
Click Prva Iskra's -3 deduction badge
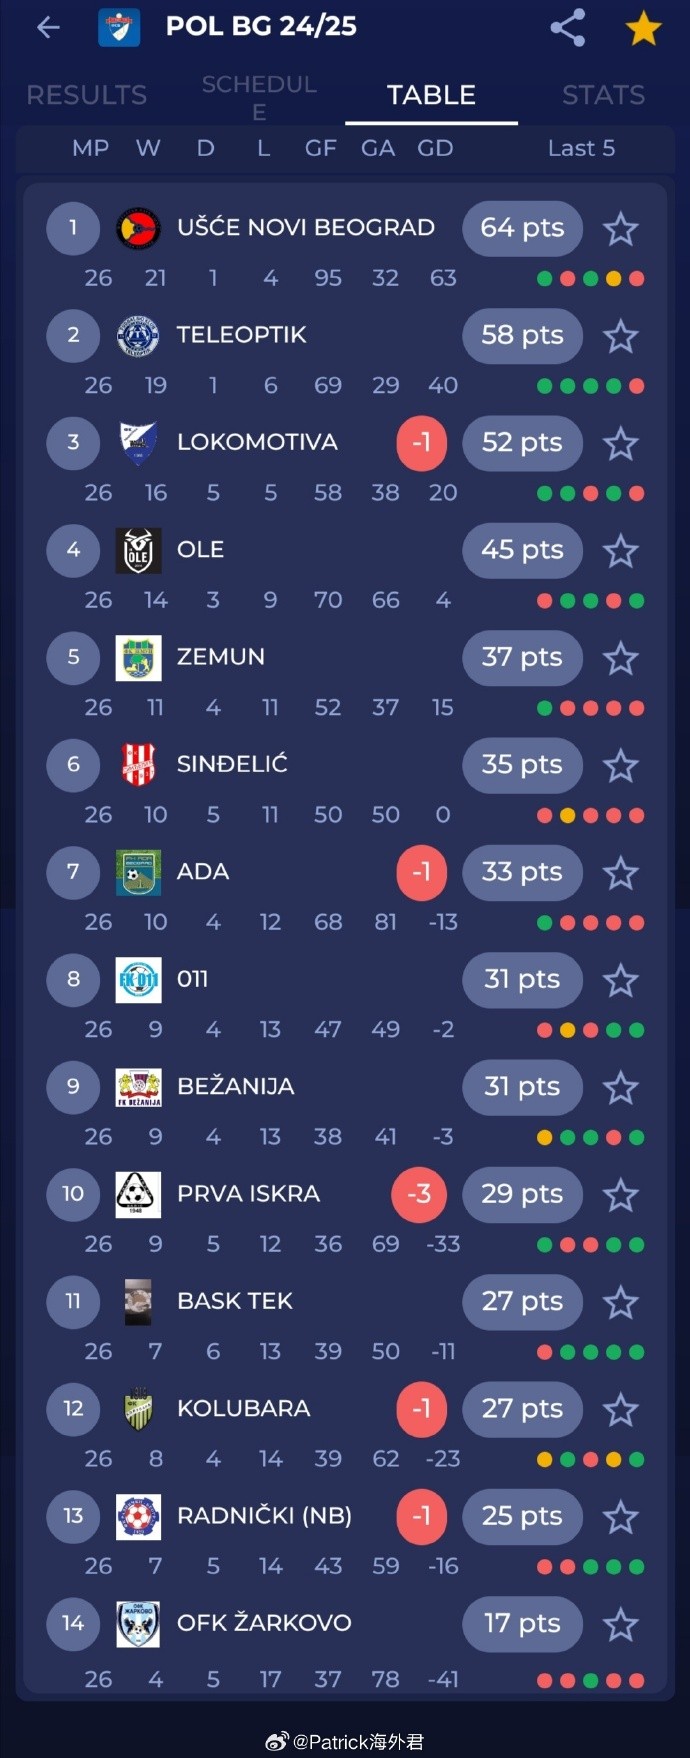coord(419,1194)
